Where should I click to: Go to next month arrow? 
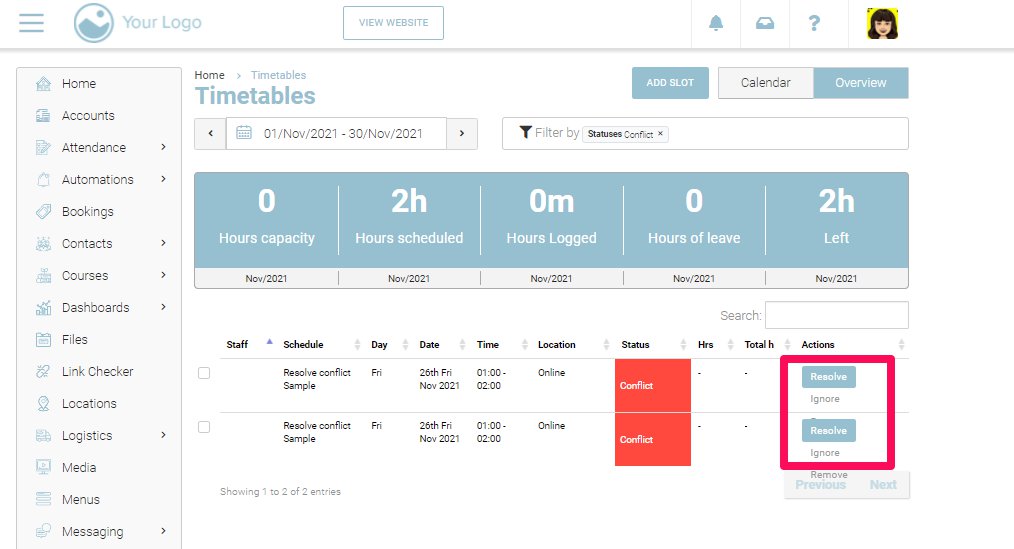pos(461,133)
